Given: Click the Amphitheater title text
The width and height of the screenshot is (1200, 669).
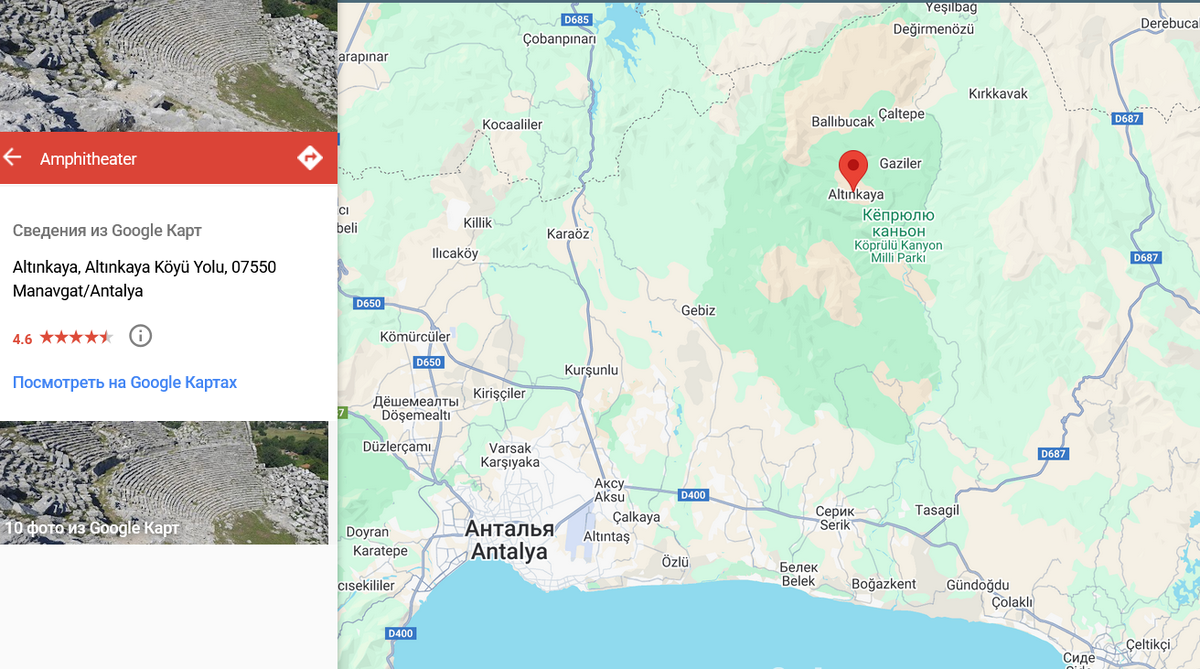Looking at the screenshot, I should (x=88, y=159).
